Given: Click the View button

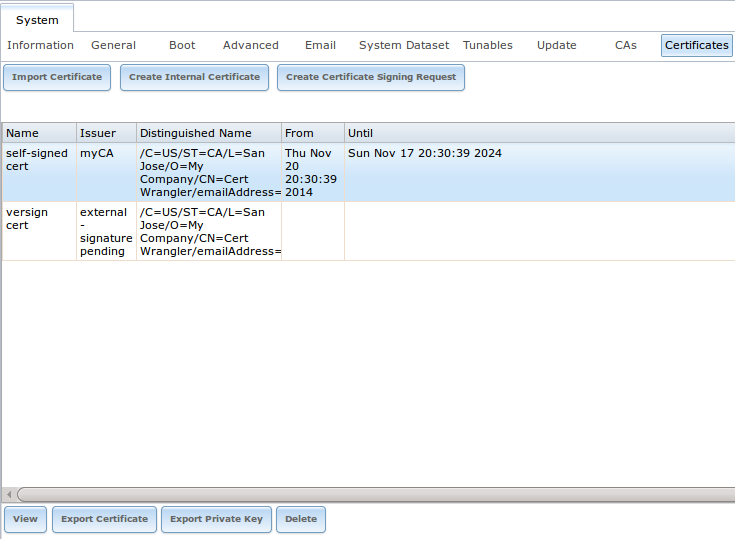Looking at the screenshot, I should tap(25, 519).
